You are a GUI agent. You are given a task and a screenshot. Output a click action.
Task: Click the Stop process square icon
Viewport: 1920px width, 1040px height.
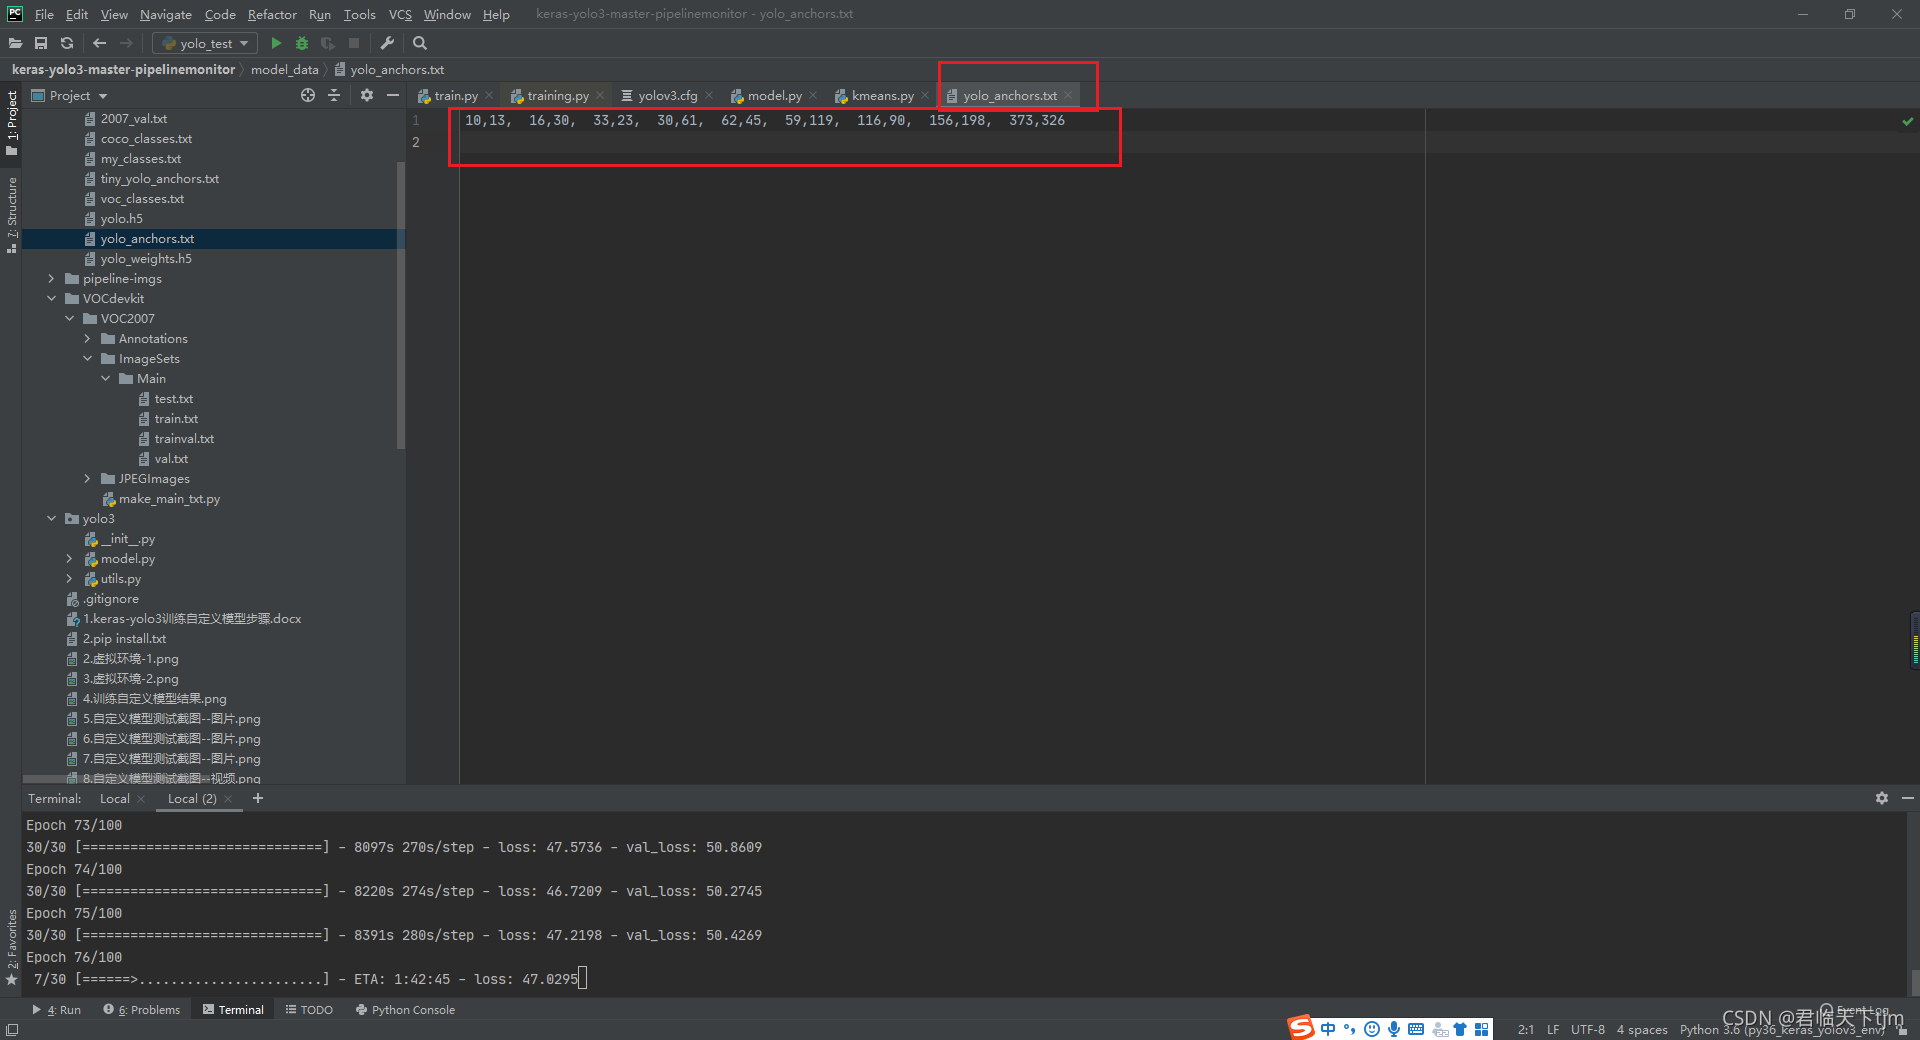click(354, 43)
